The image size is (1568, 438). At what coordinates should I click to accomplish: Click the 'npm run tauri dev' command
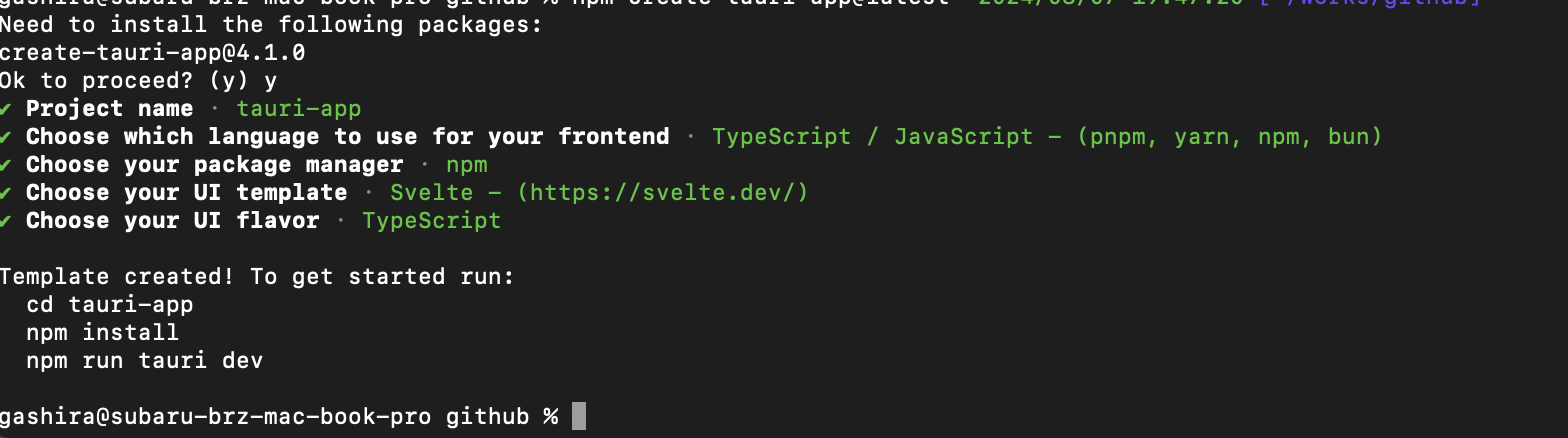click(x=145, y=360)
